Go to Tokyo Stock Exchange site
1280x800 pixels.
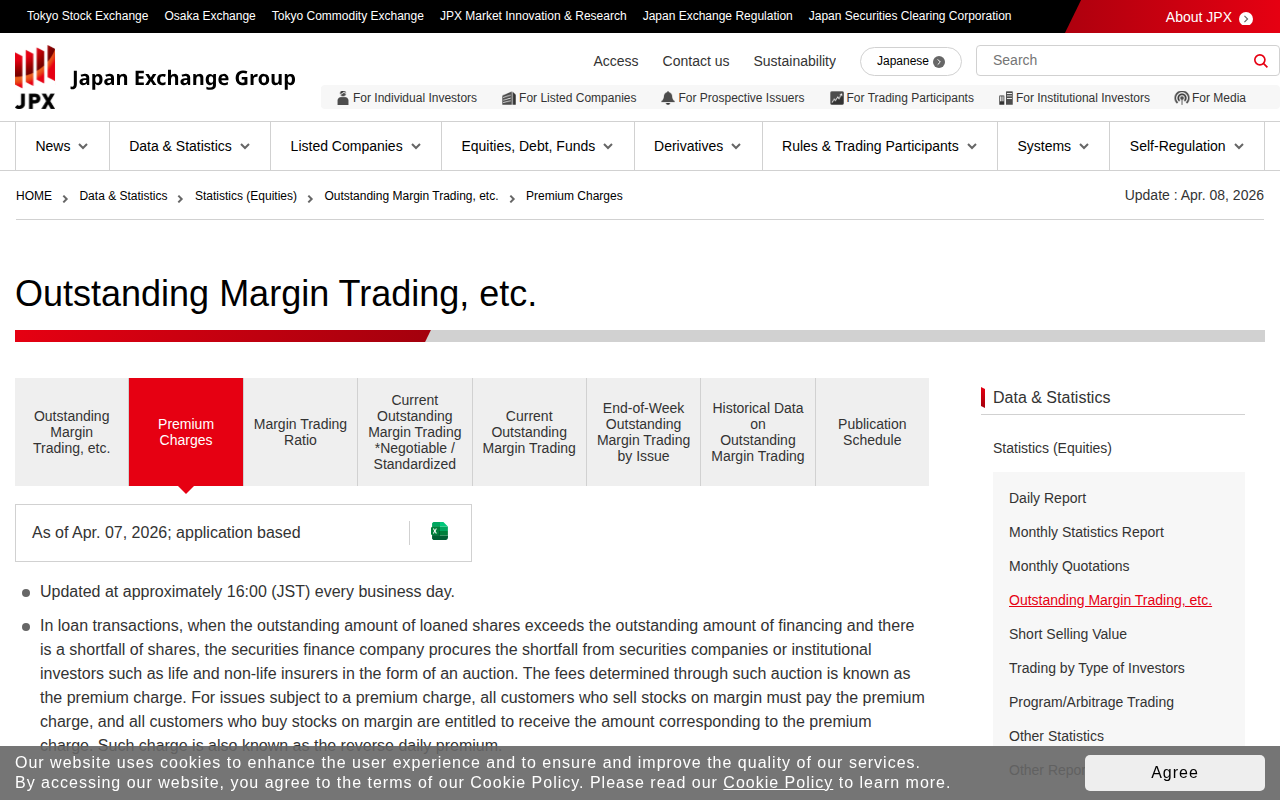88,16
